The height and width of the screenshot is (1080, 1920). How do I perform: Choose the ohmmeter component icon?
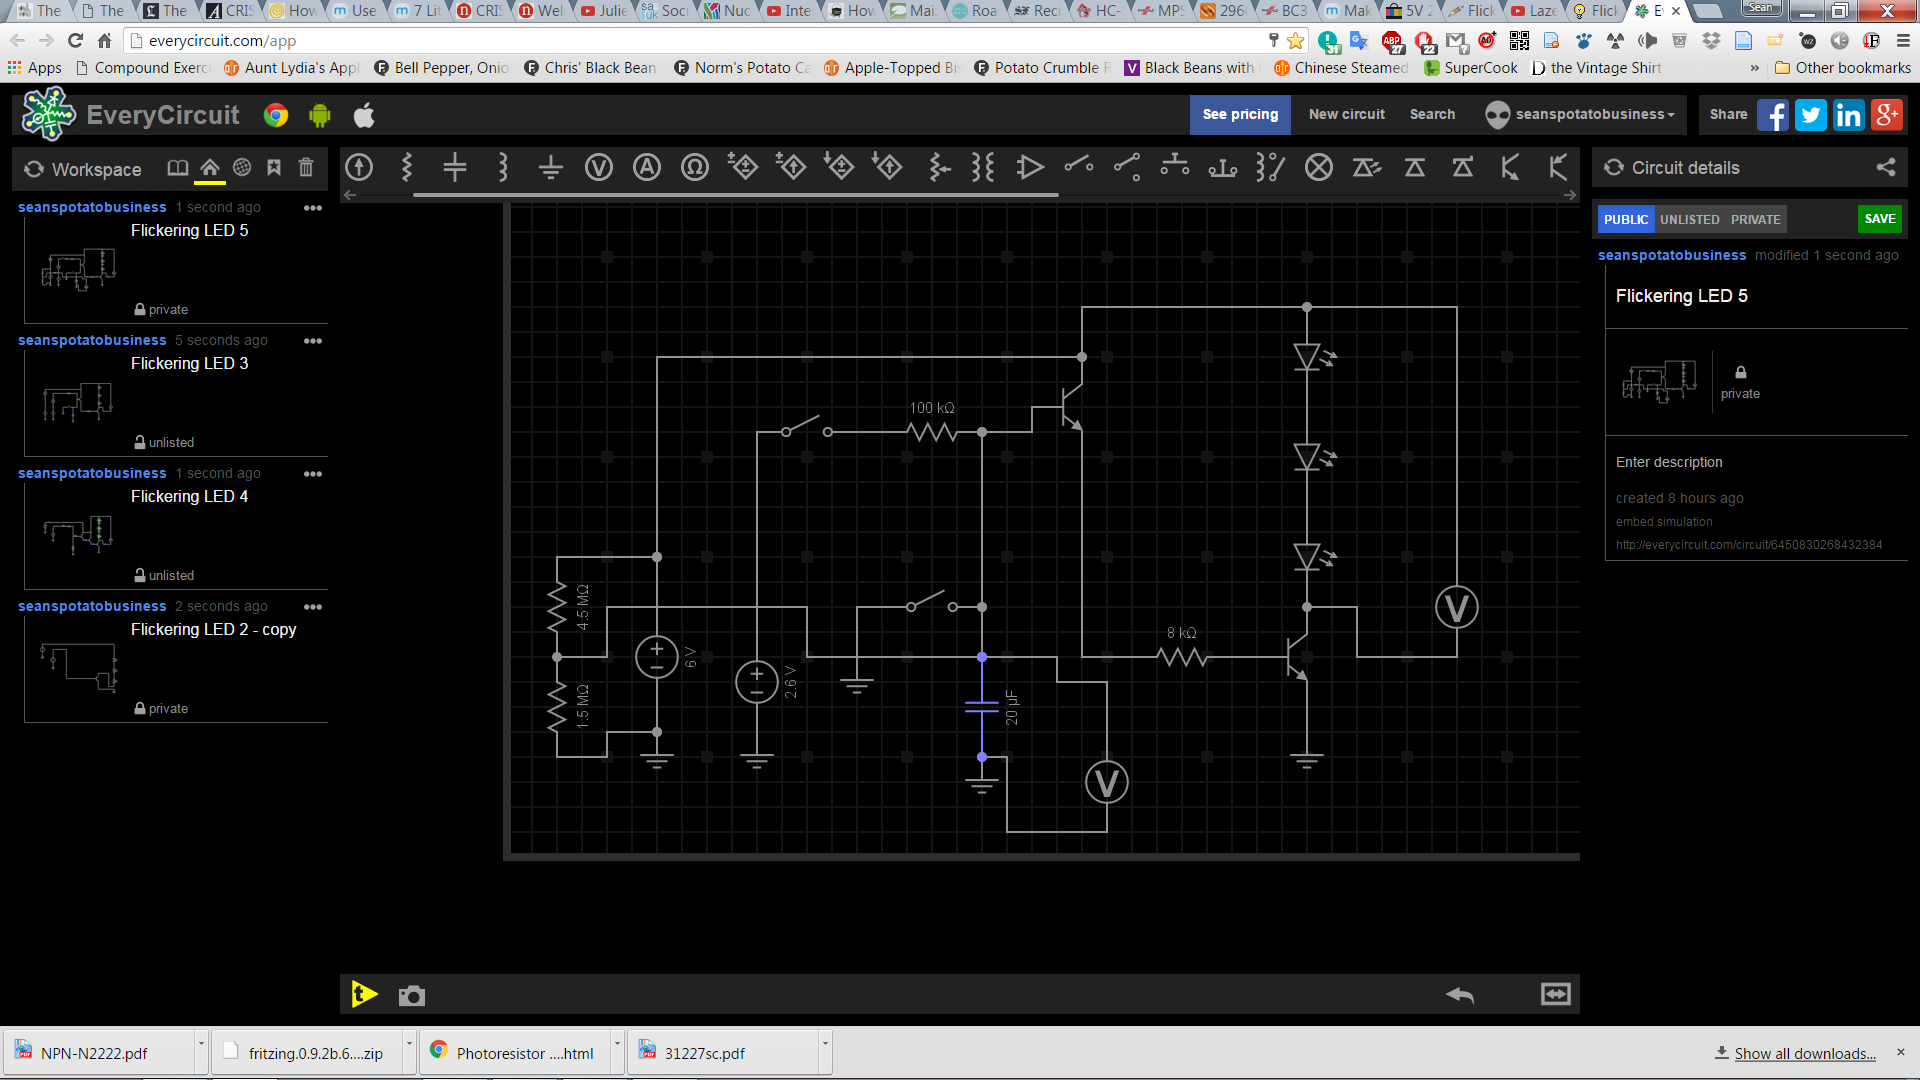(x=695, y=167)
